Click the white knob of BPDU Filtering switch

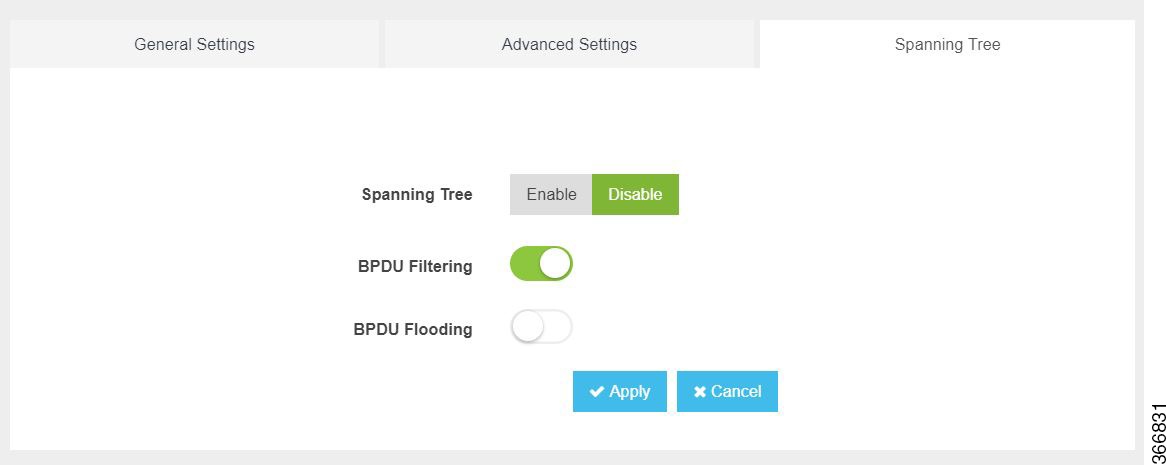(x=555, y=263)
